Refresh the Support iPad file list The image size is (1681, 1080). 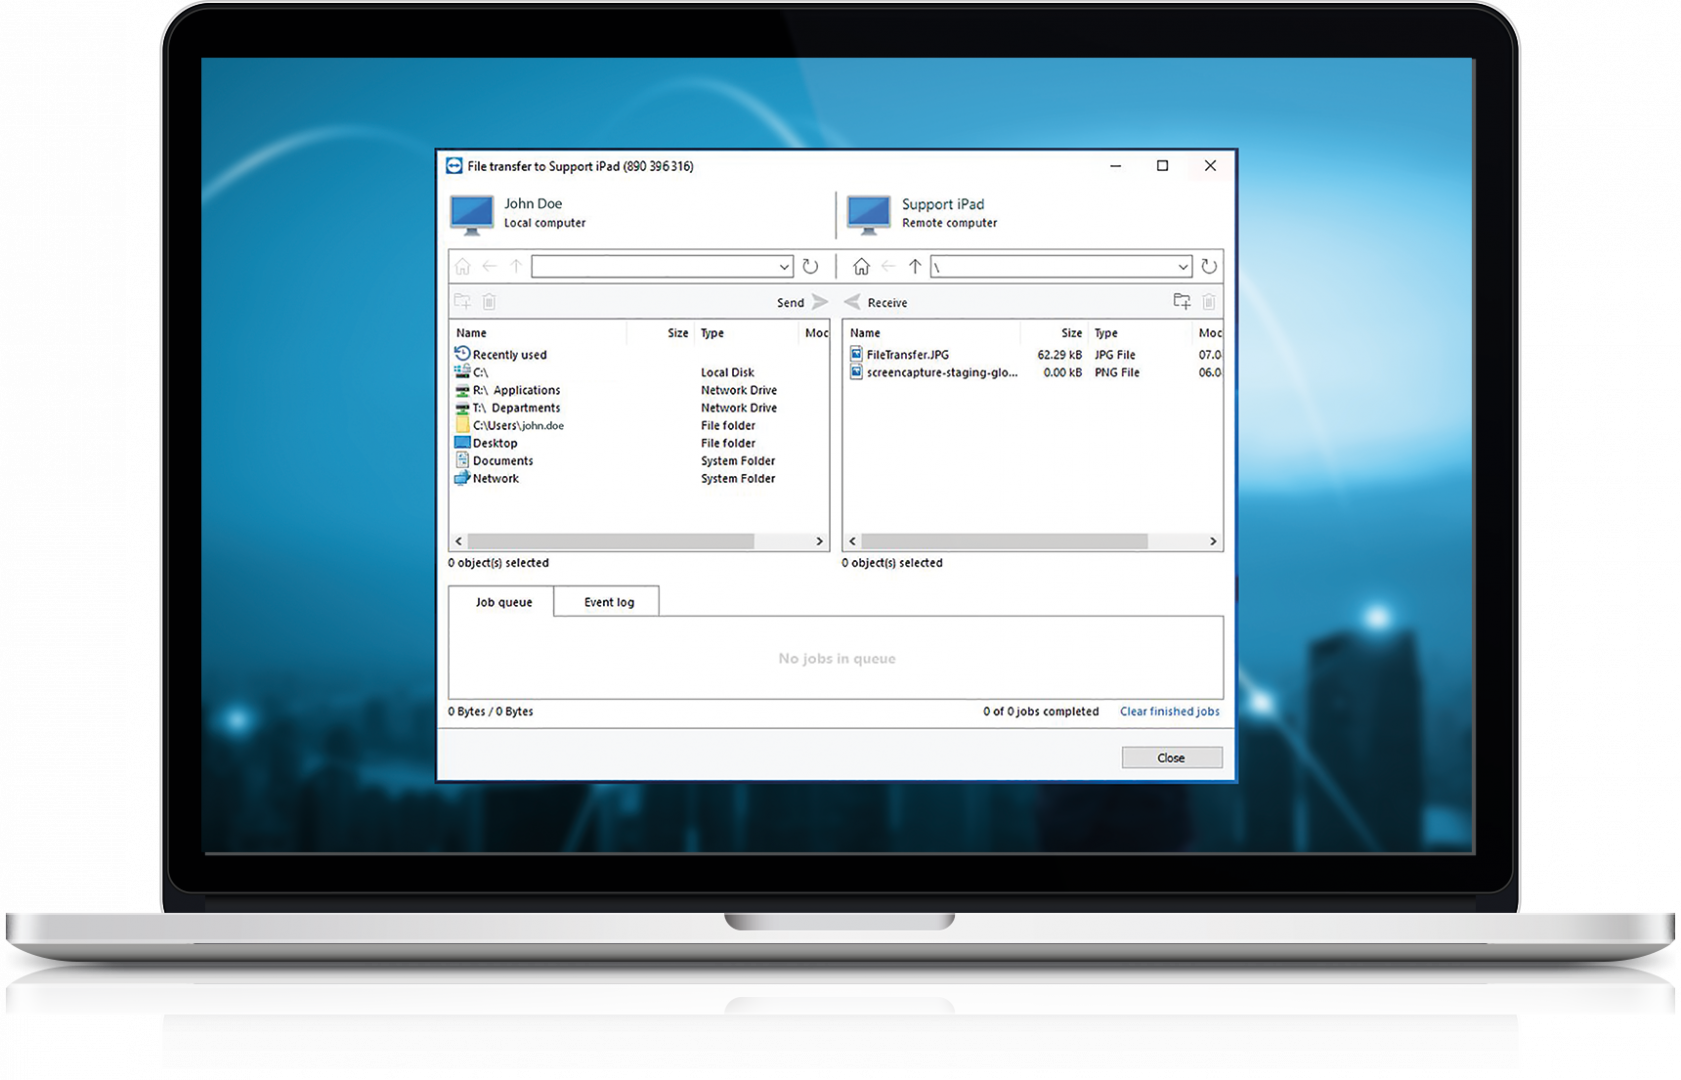(1209, 266)
